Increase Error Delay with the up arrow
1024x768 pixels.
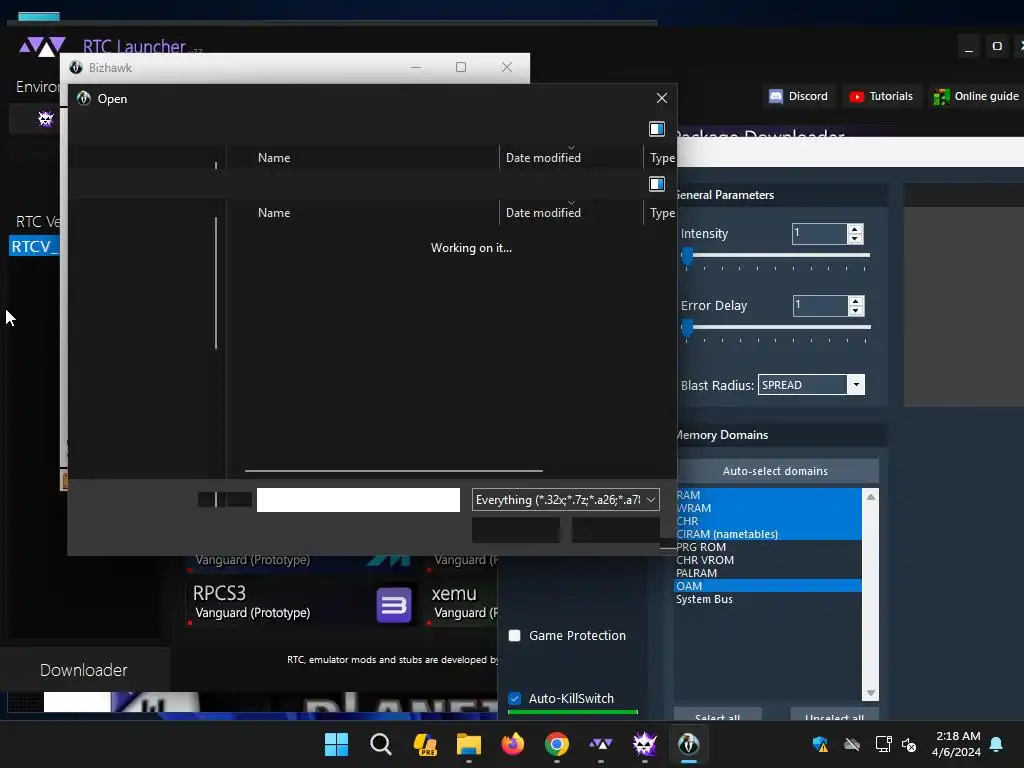point(856,300)
